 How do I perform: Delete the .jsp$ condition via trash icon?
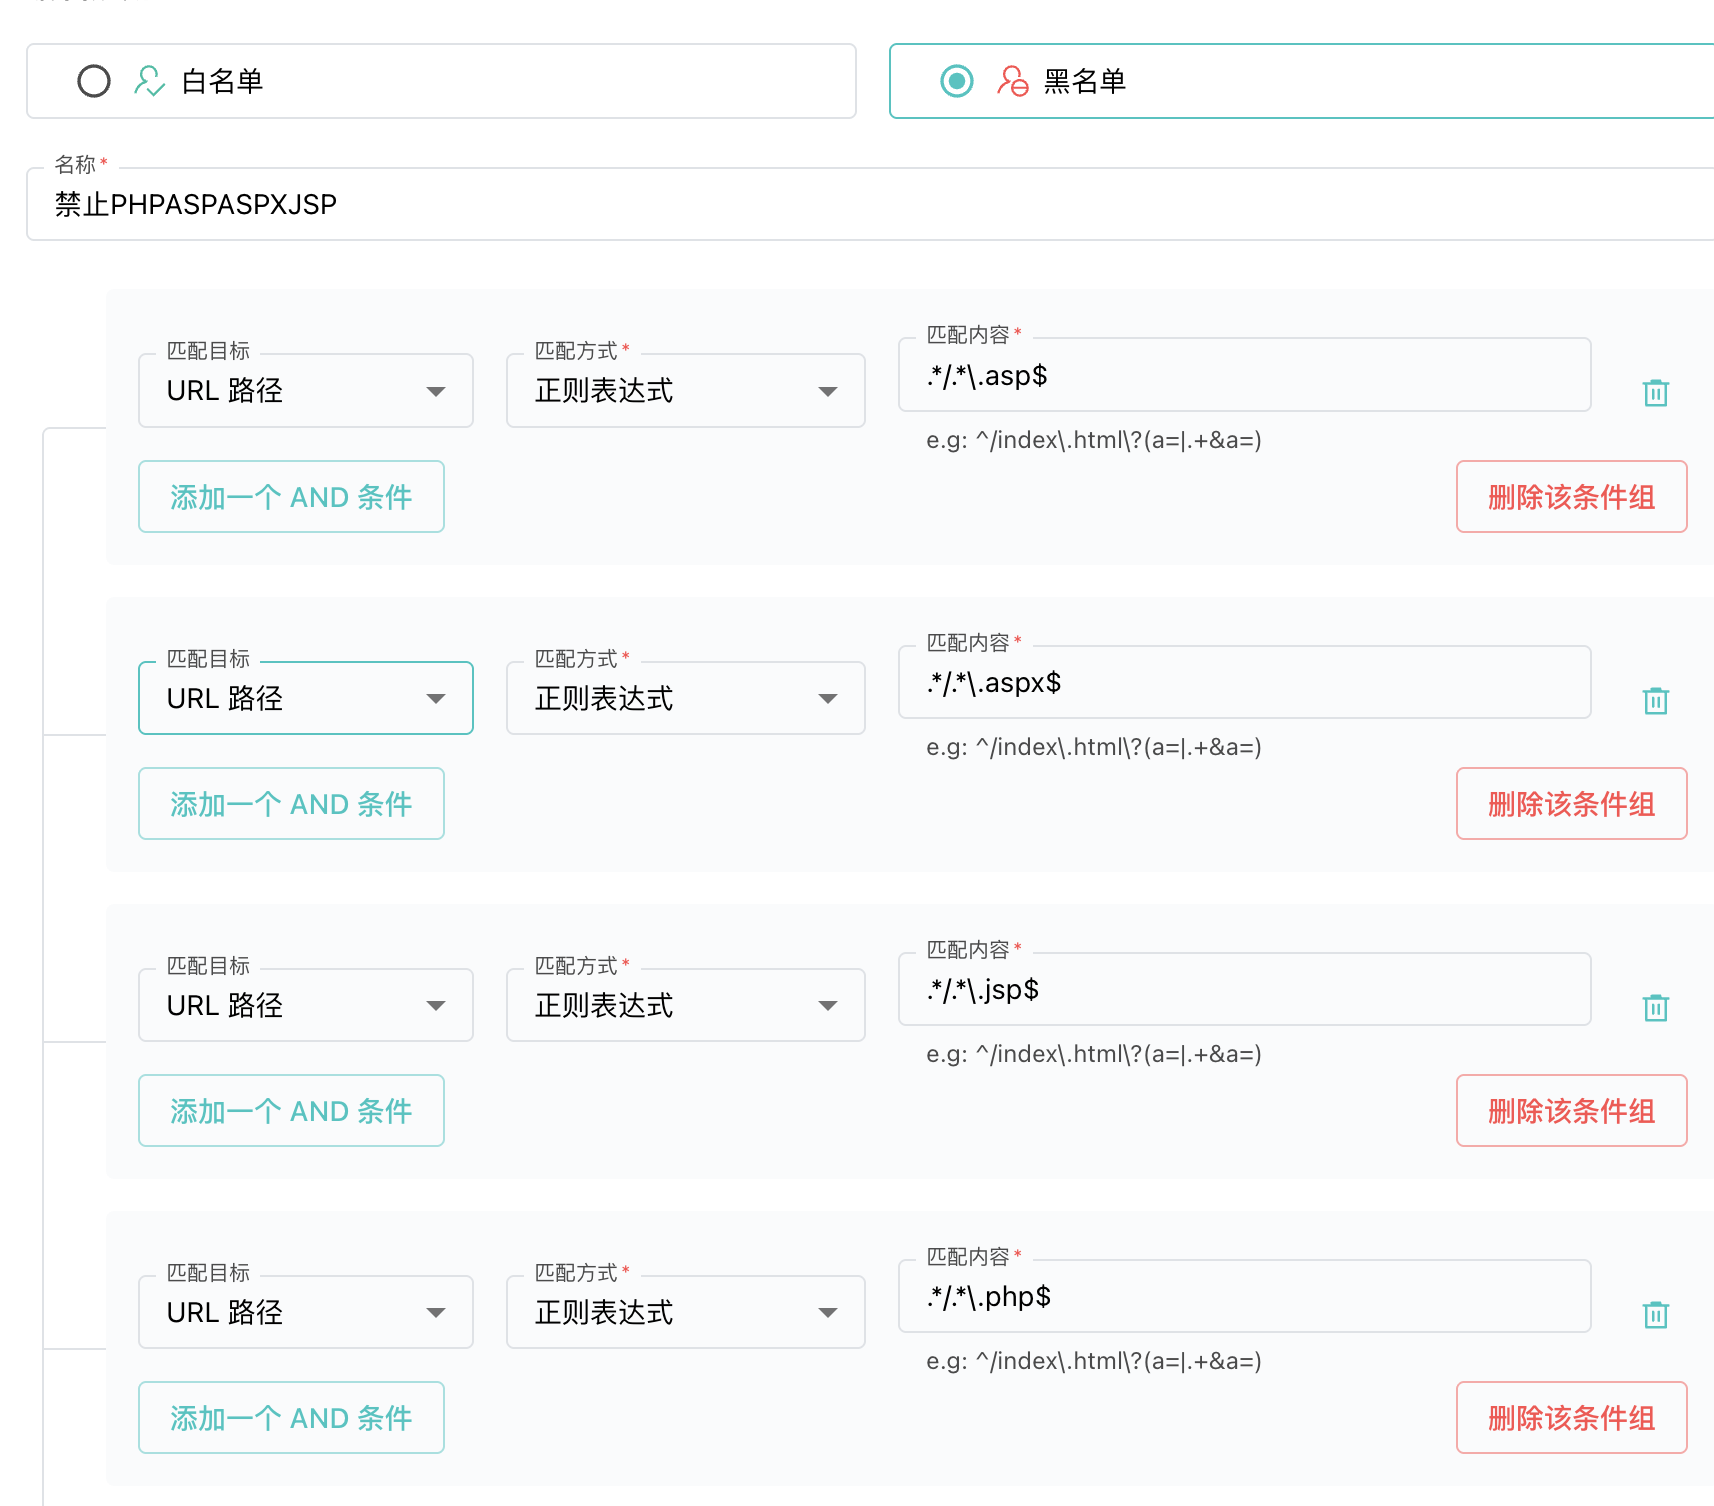1656,1007
